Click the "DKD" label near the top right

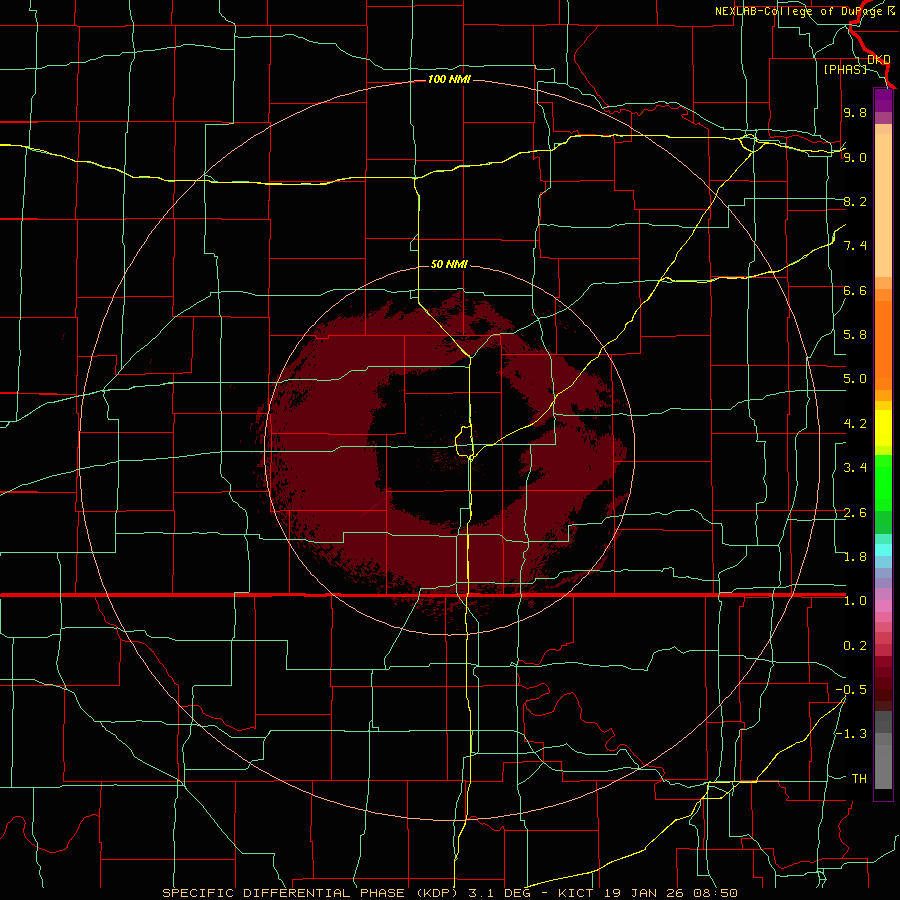pyautogui.click(x=878, y=60)
